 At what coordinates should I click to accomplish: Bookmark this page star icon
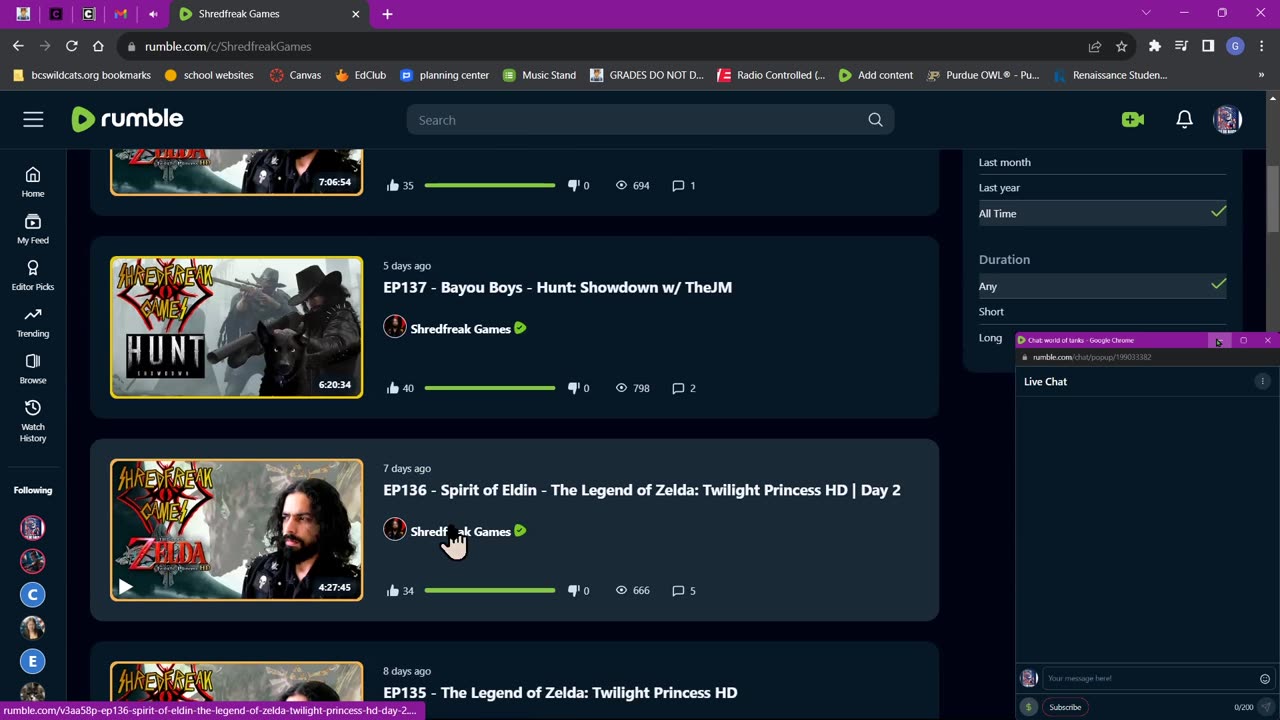click(1122, 46)
